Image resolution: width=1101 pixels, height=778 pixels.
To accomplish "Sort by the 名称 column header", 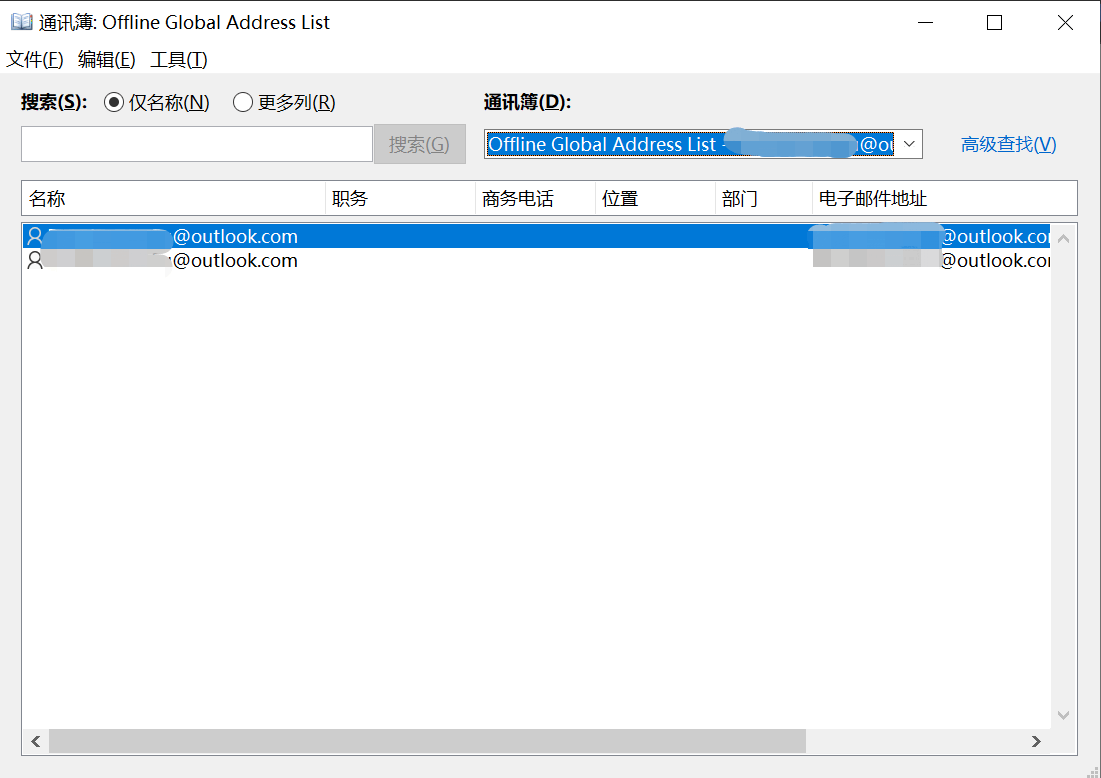I will 173,199.
